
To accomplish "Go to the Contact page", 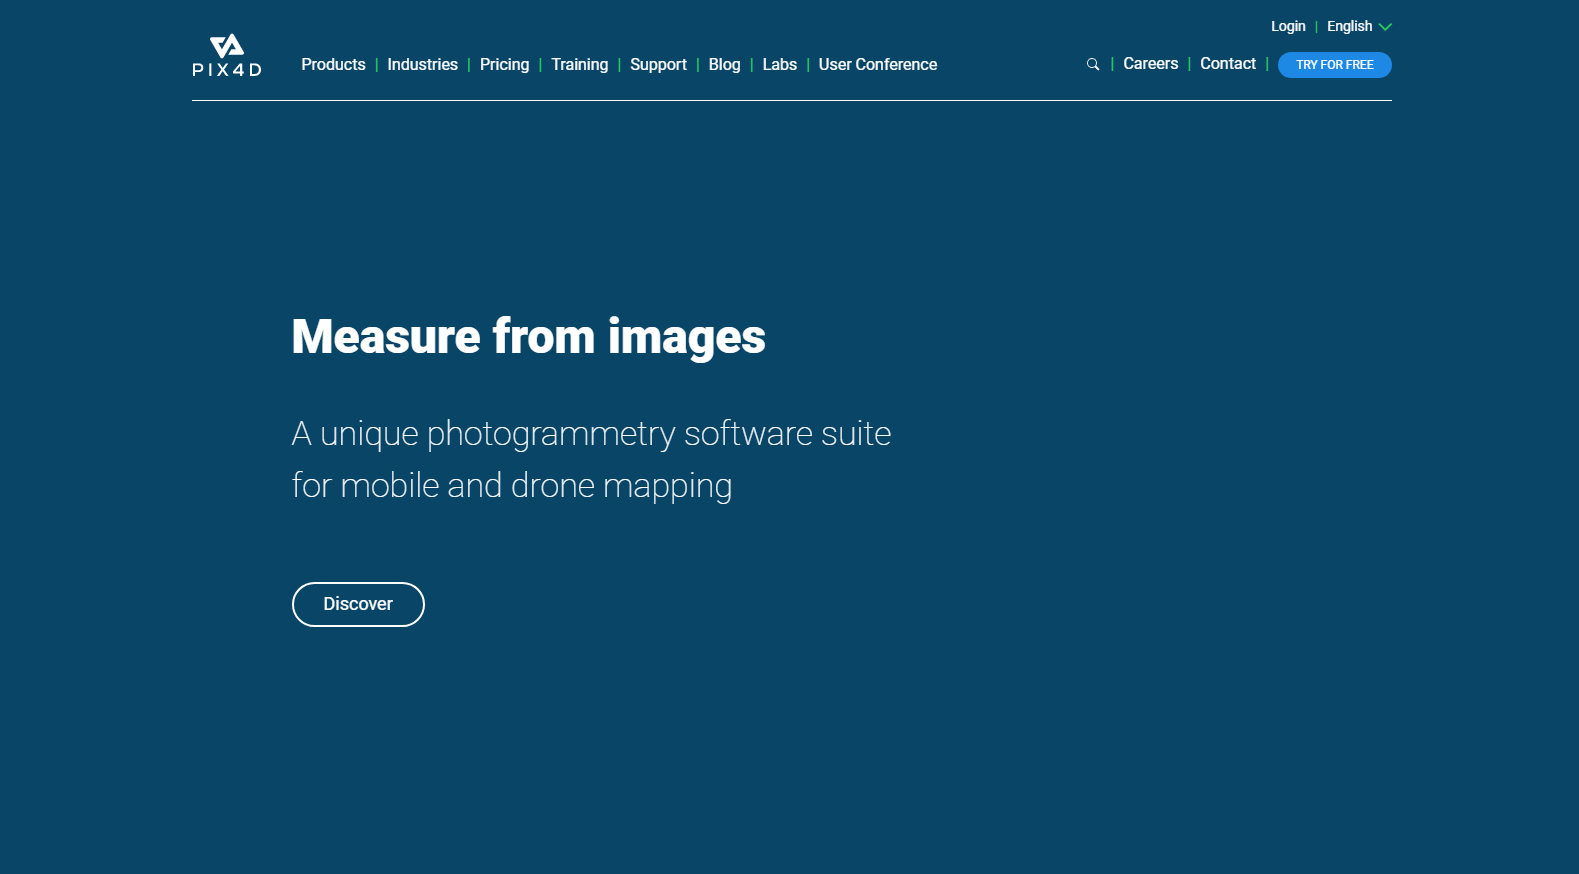I will click(x=1227, y=63).
